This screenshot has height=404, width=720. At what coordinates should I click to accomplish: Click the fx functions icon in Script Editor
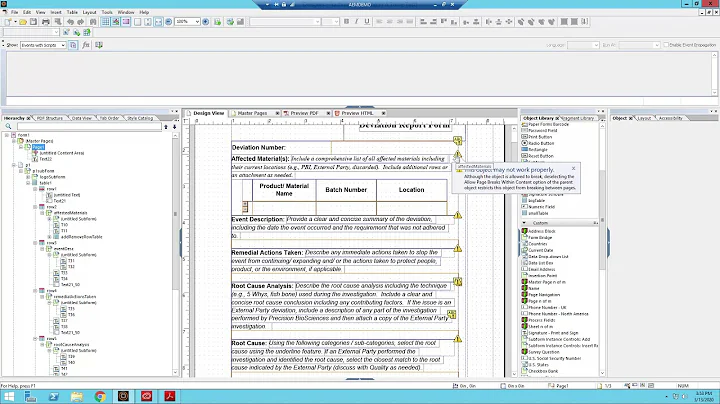86,45
